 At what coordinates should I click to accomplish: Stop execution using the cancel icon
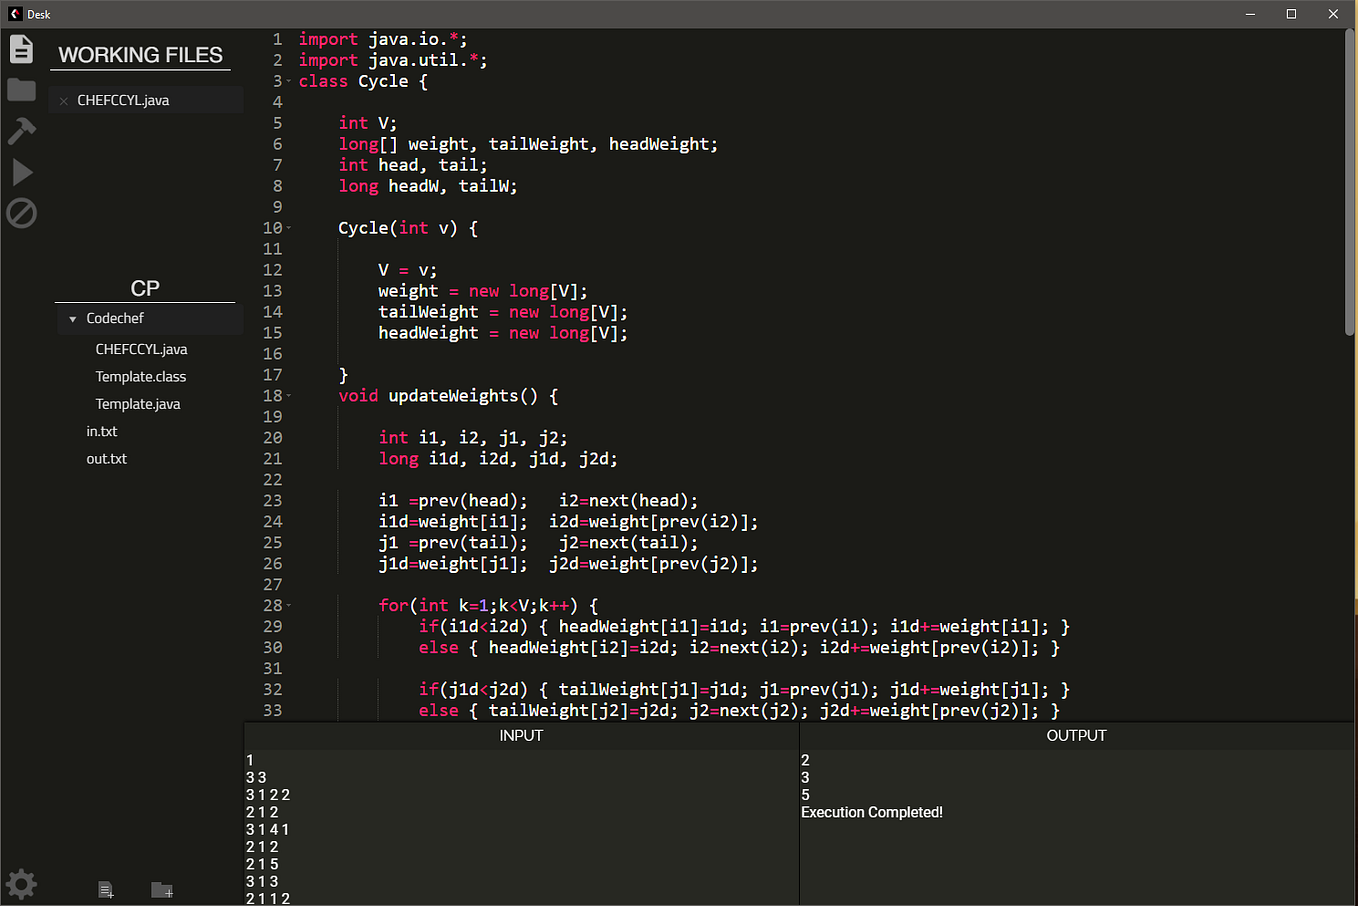[x=21, y=212]
